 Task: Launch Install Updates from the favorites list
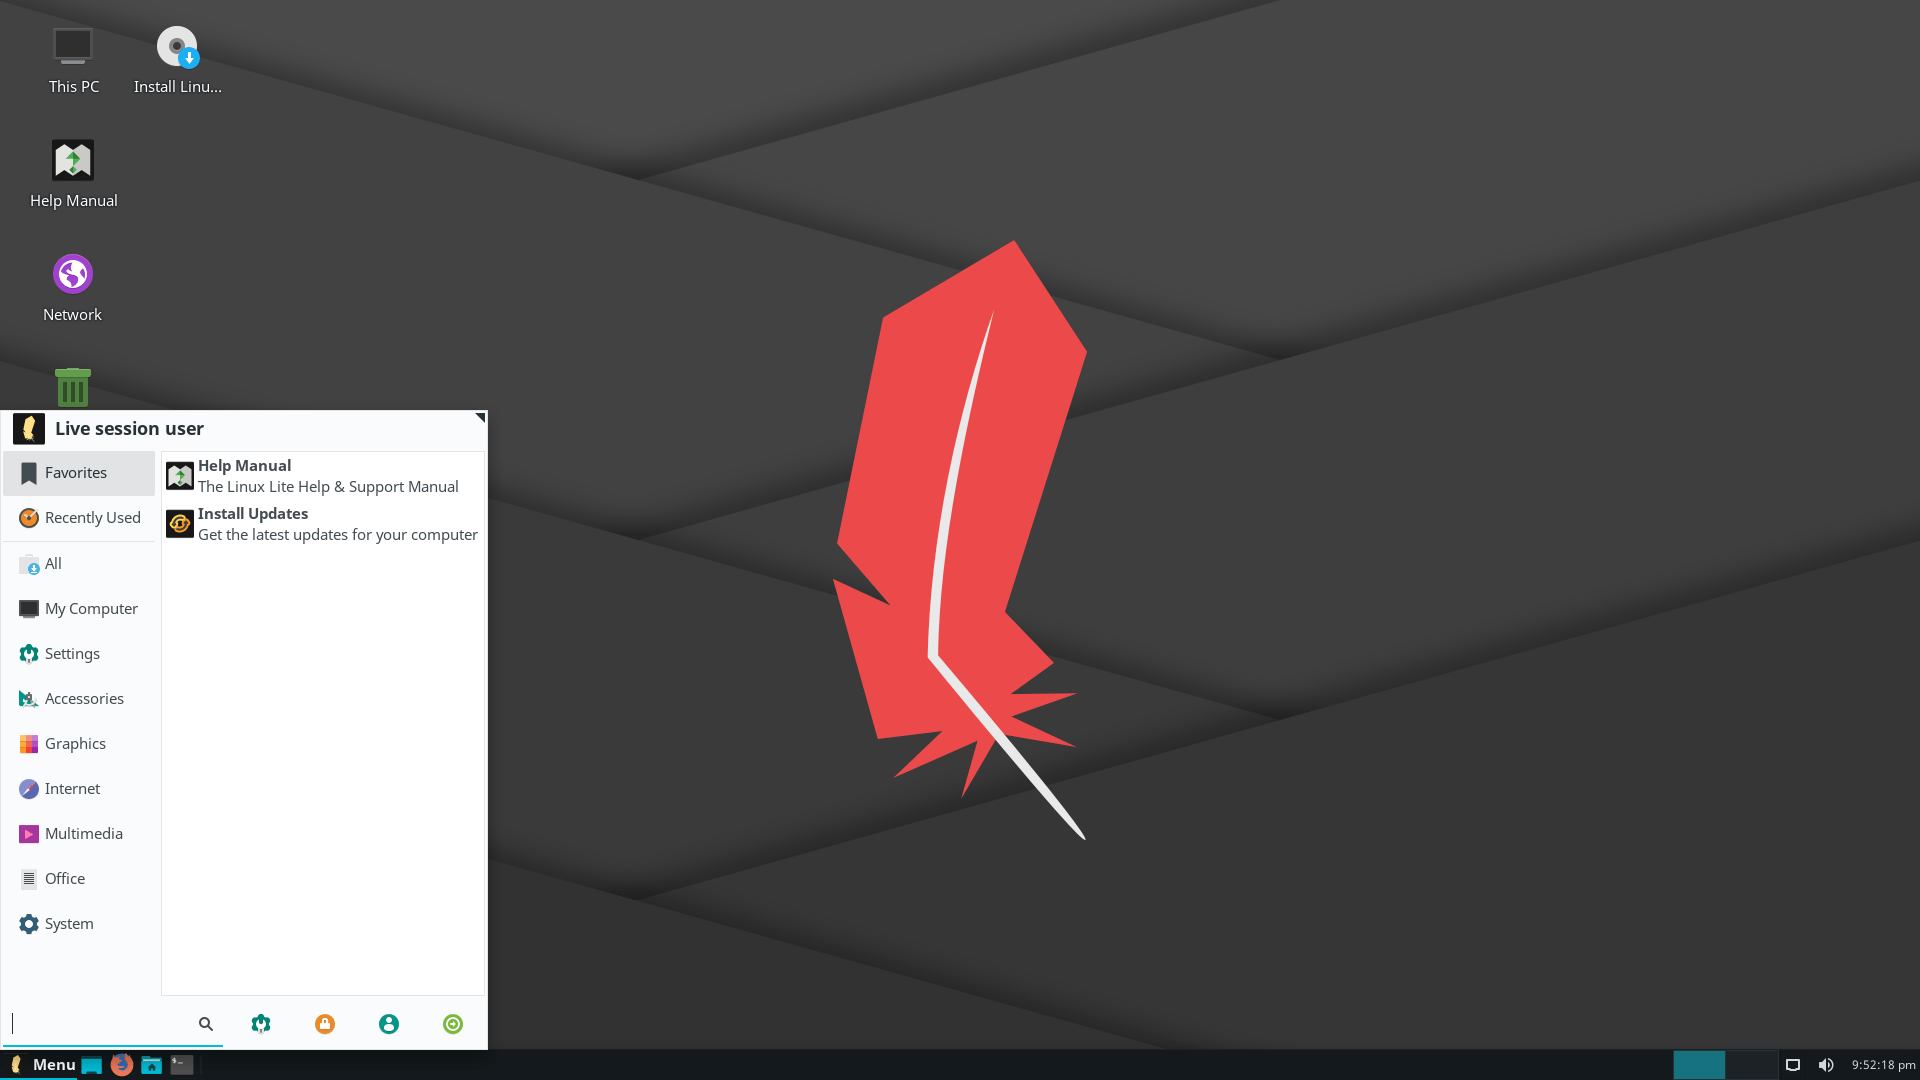[323, 524]
